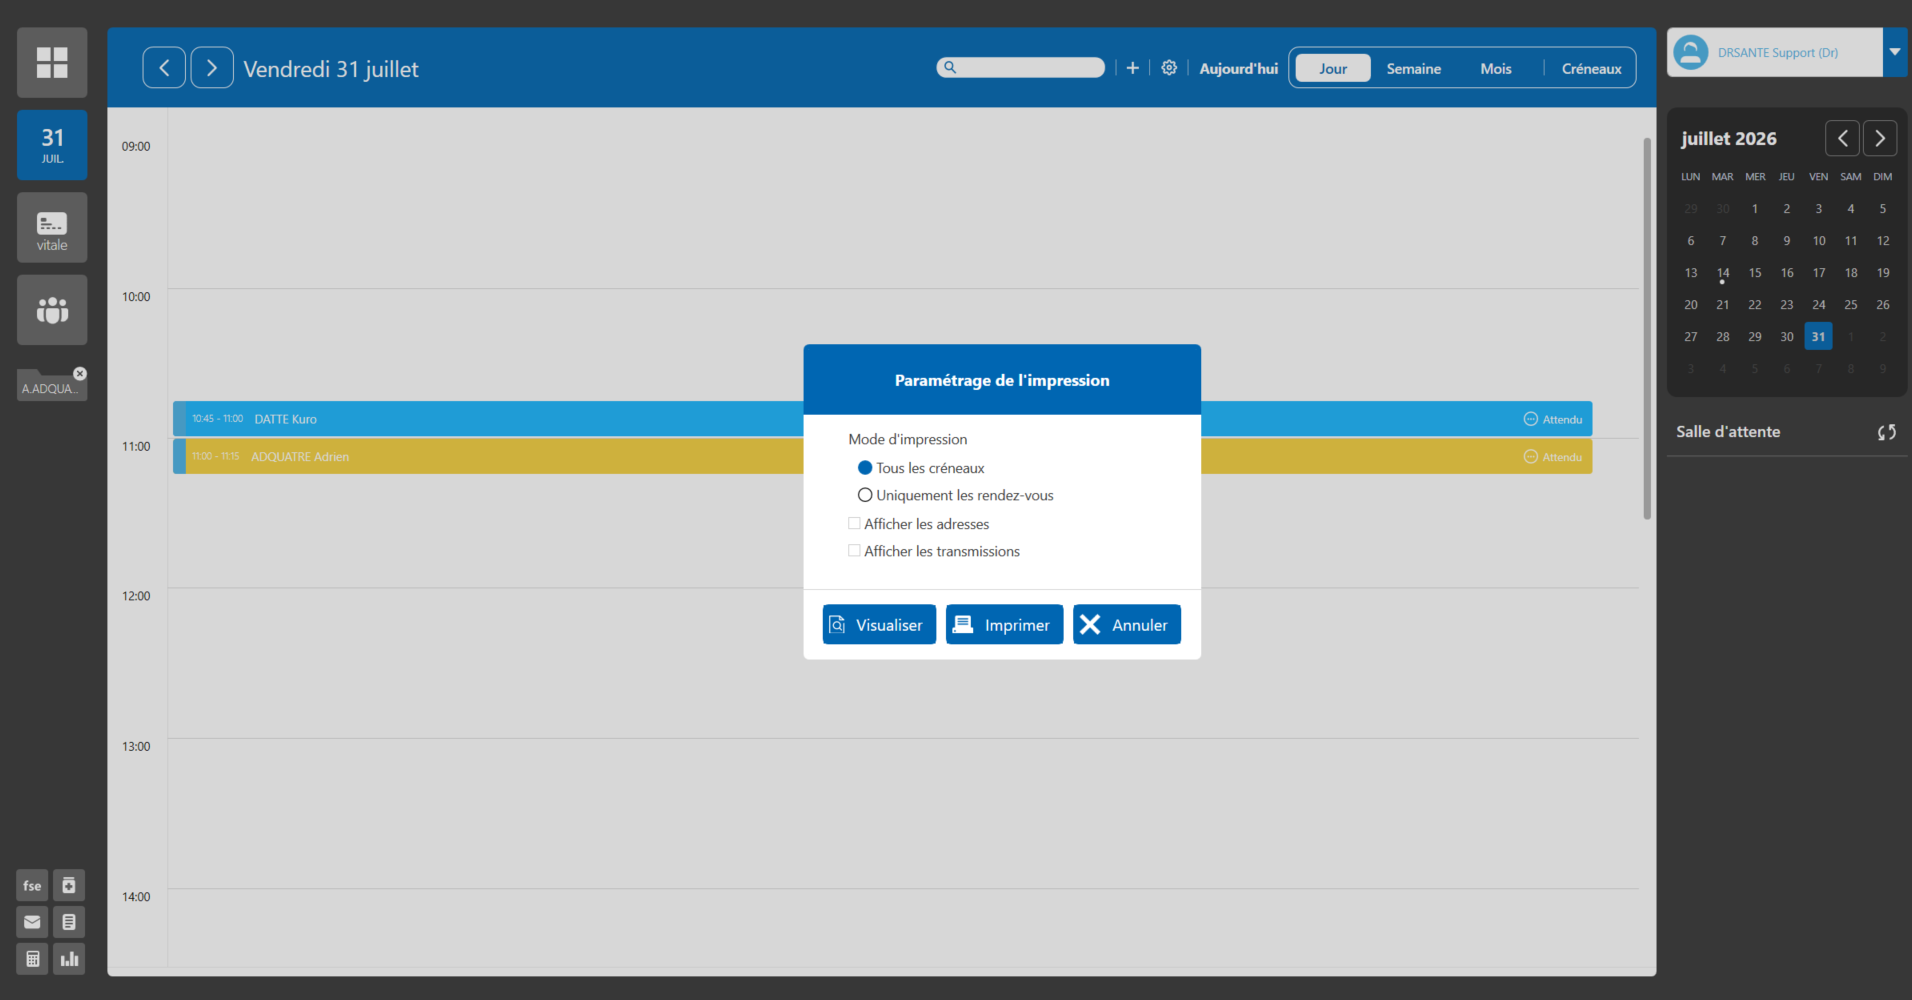Select July 20 in mini calendar
Screen dimensions: 1912x1000
coord(1691,305)
